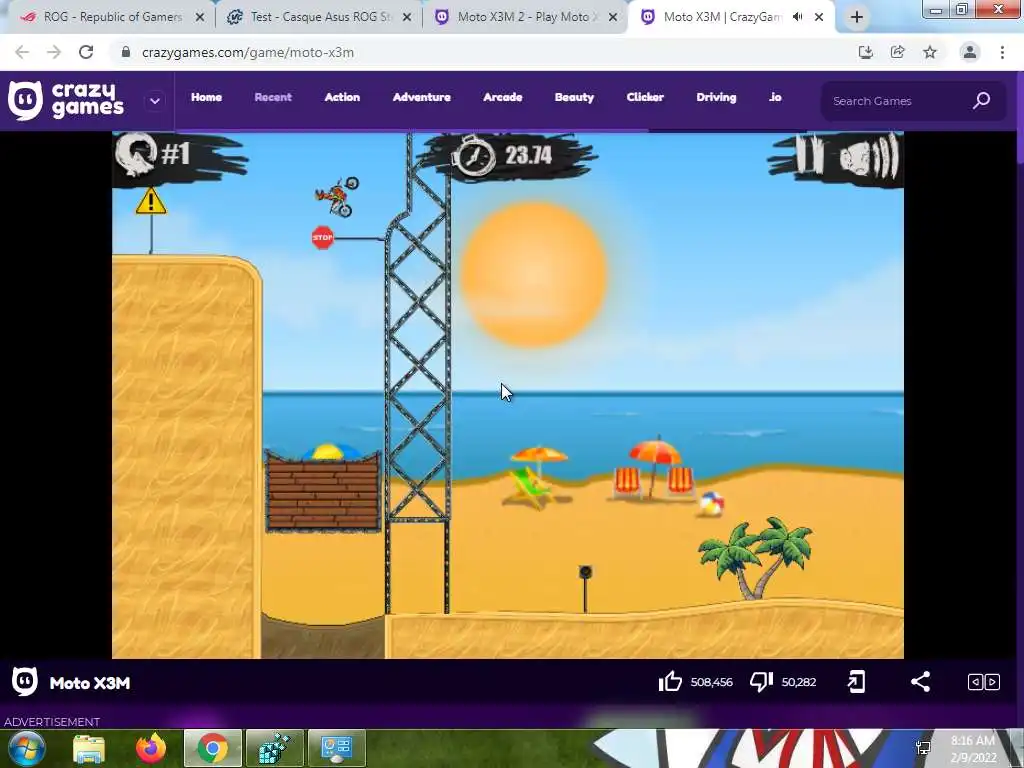The width and height of the screenshot is (1024, 768).
Task: Open the Beauty games category
Action: 574,97
